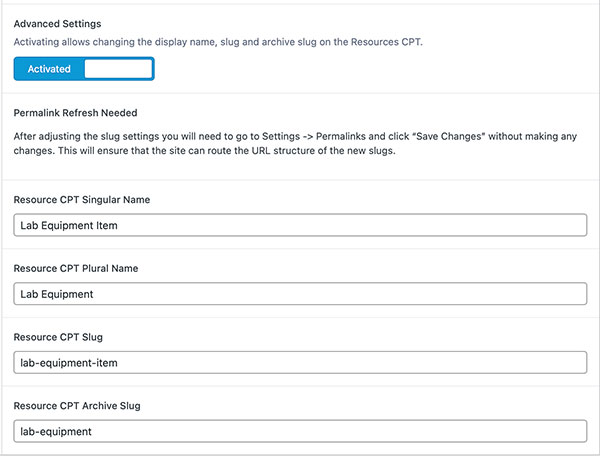Click the Resource CPT Singular Name field

[x=300, y=225]
